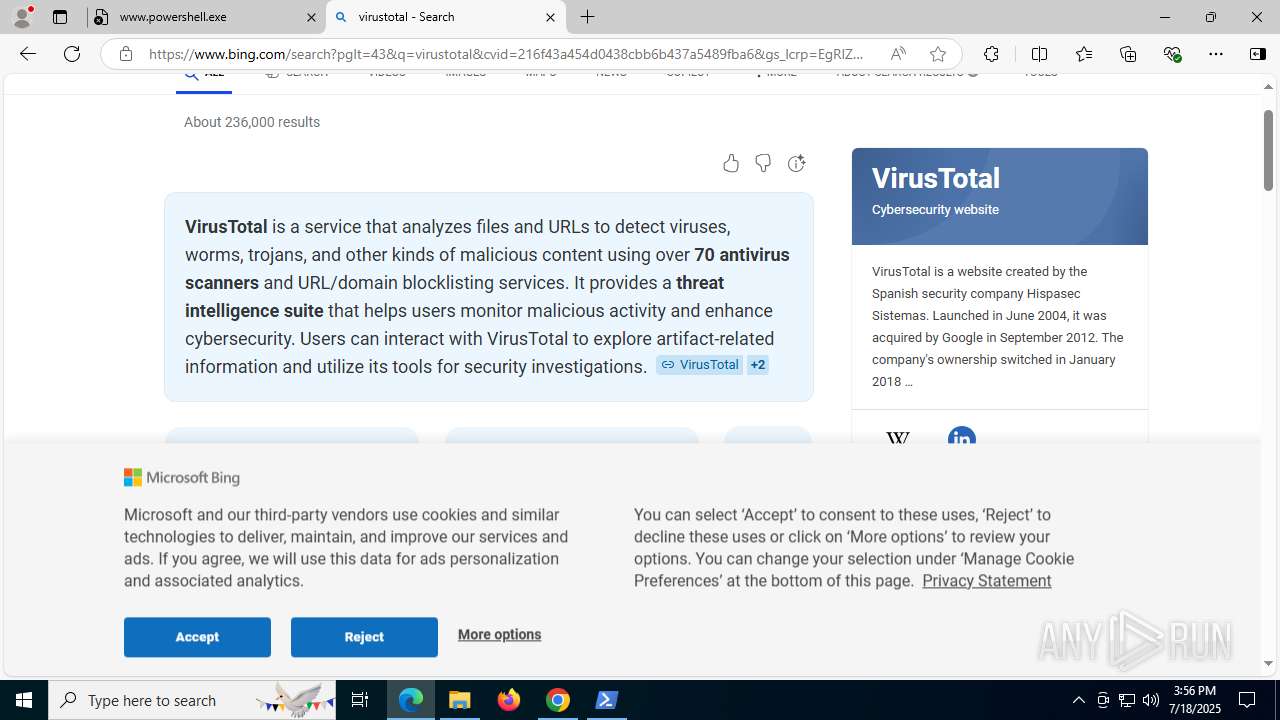Close the www.powershell.exe tab
Viewport: 1280px width, 720px height.
310,17
